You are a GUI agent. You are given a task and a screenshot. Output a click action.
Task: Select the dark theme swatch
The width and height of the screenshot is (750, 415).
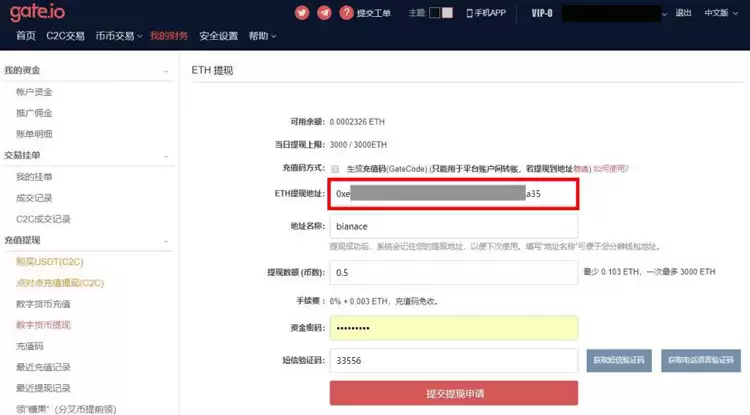[434, 13]
